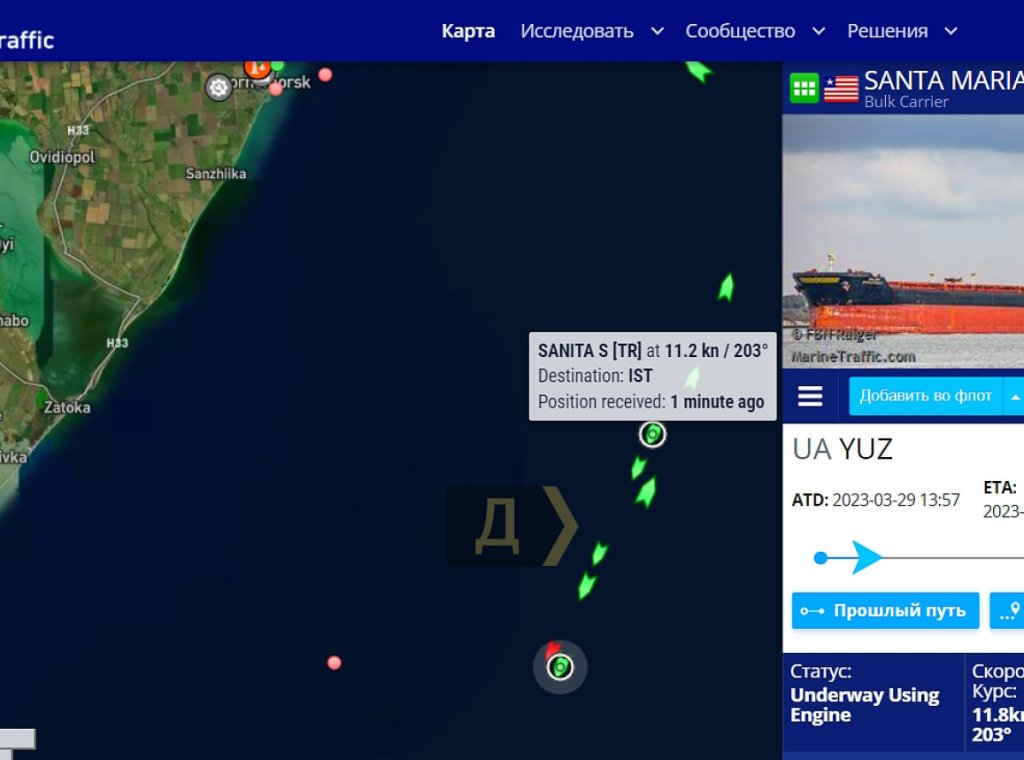The image size is (1024, 760).
Task: Select the pink dot marker south of Zatoka
Action: [334, 663]
